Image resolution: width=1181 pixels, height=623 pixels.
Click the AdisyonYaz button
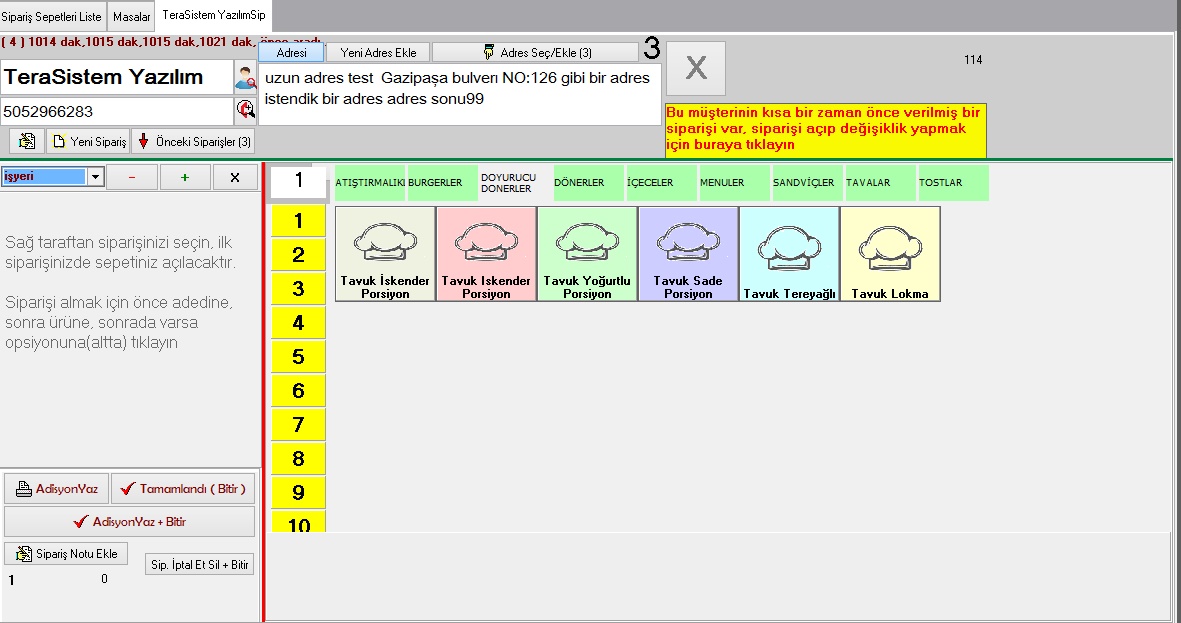click(x=56, y=488)
